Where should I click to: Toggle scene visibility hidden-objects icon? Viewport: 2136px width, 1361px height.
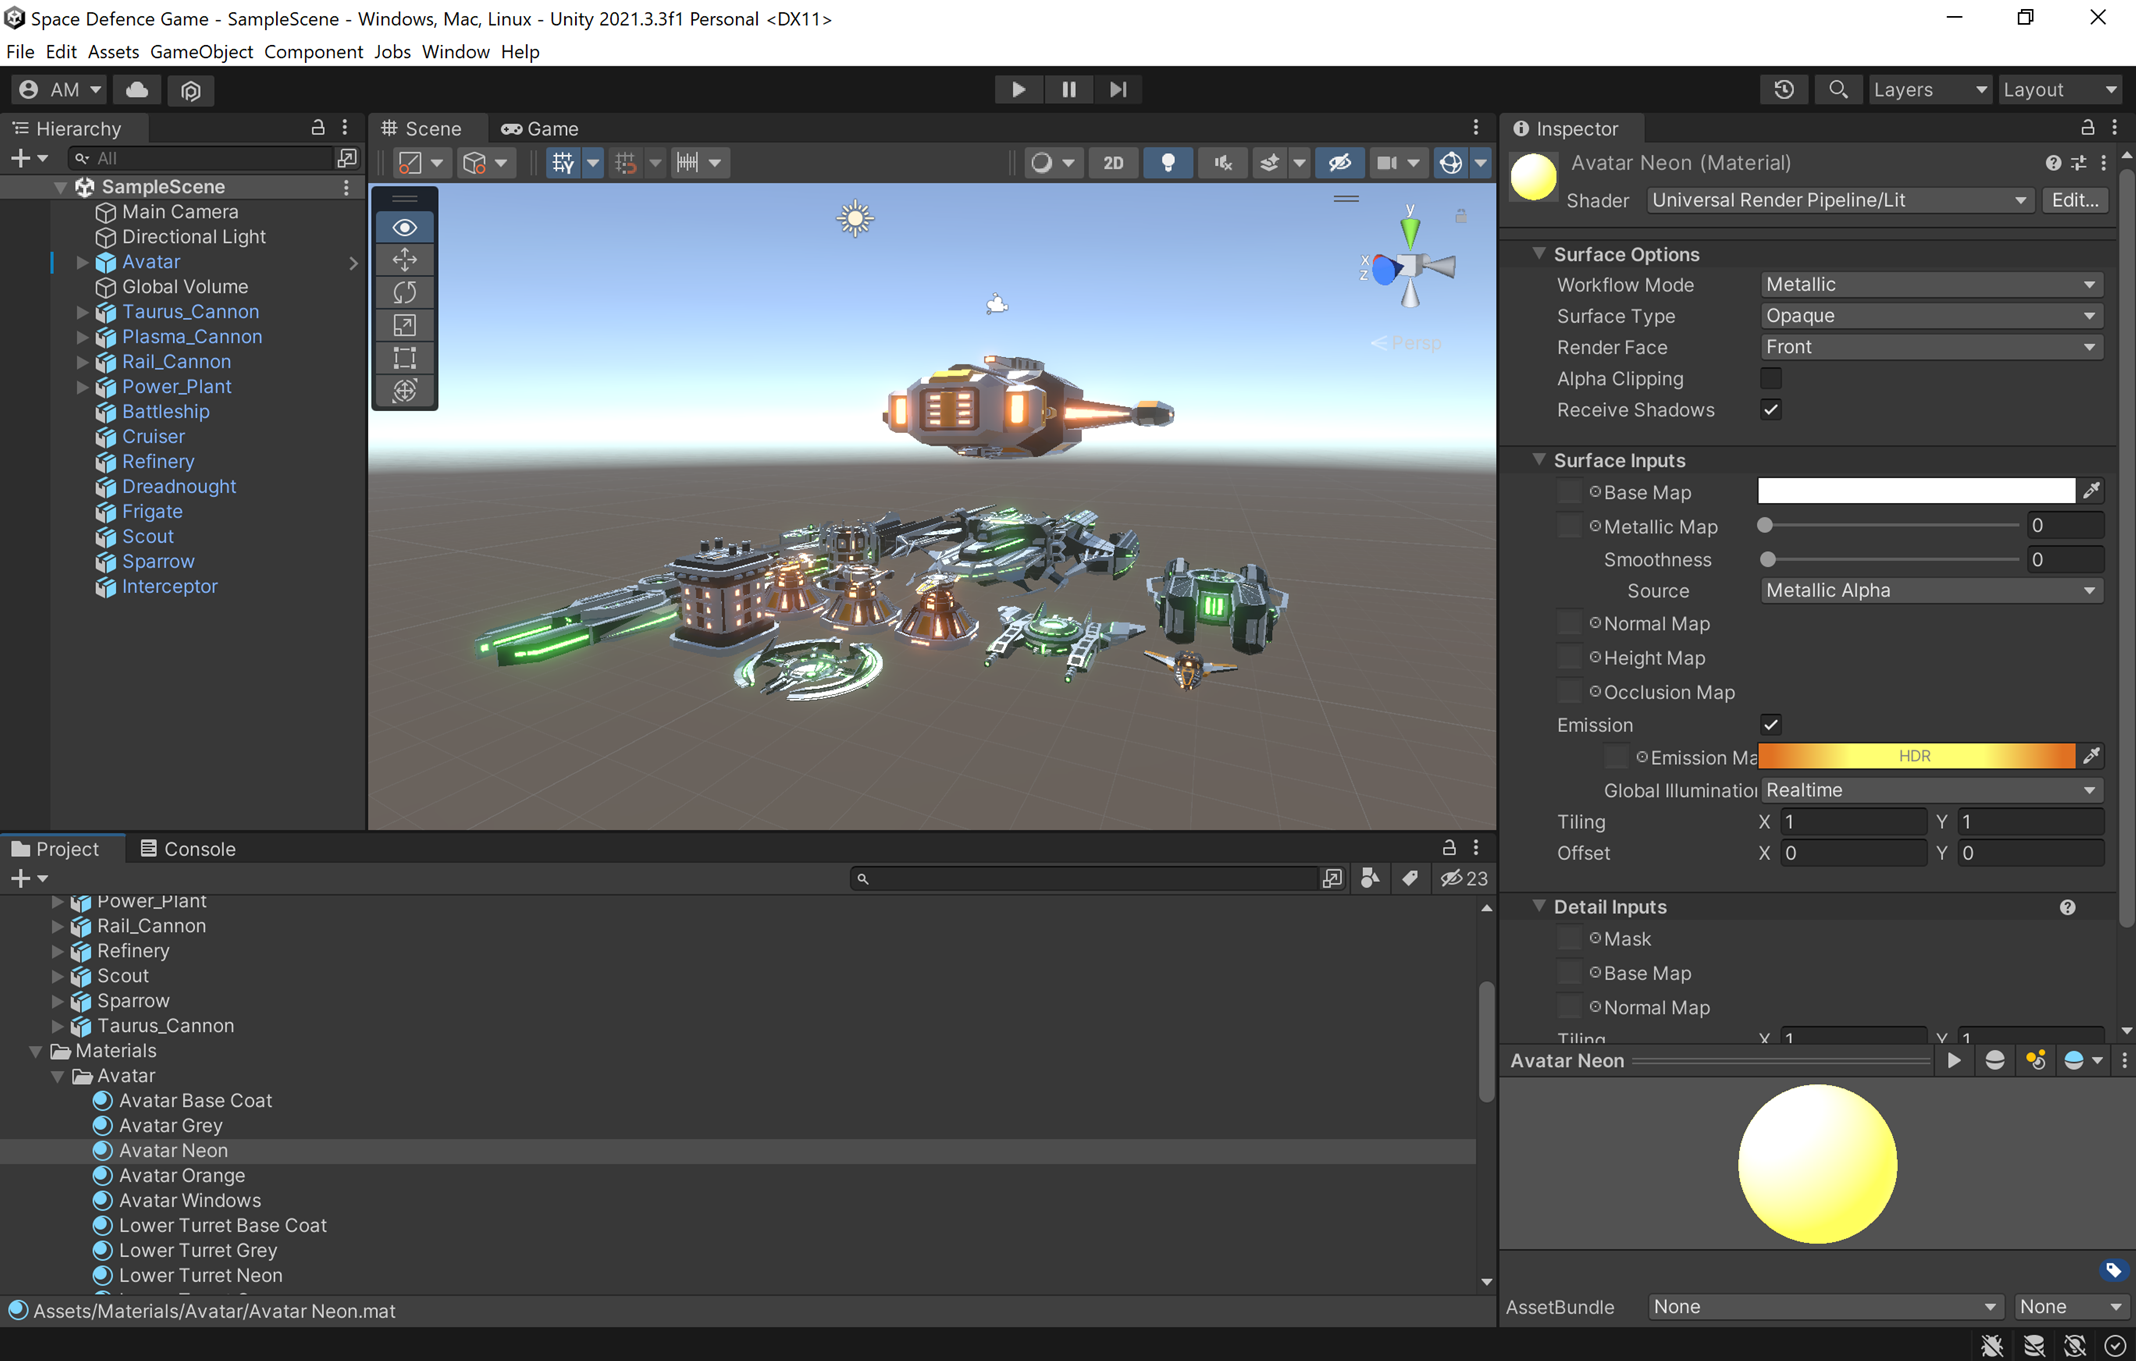(1339, 162)
